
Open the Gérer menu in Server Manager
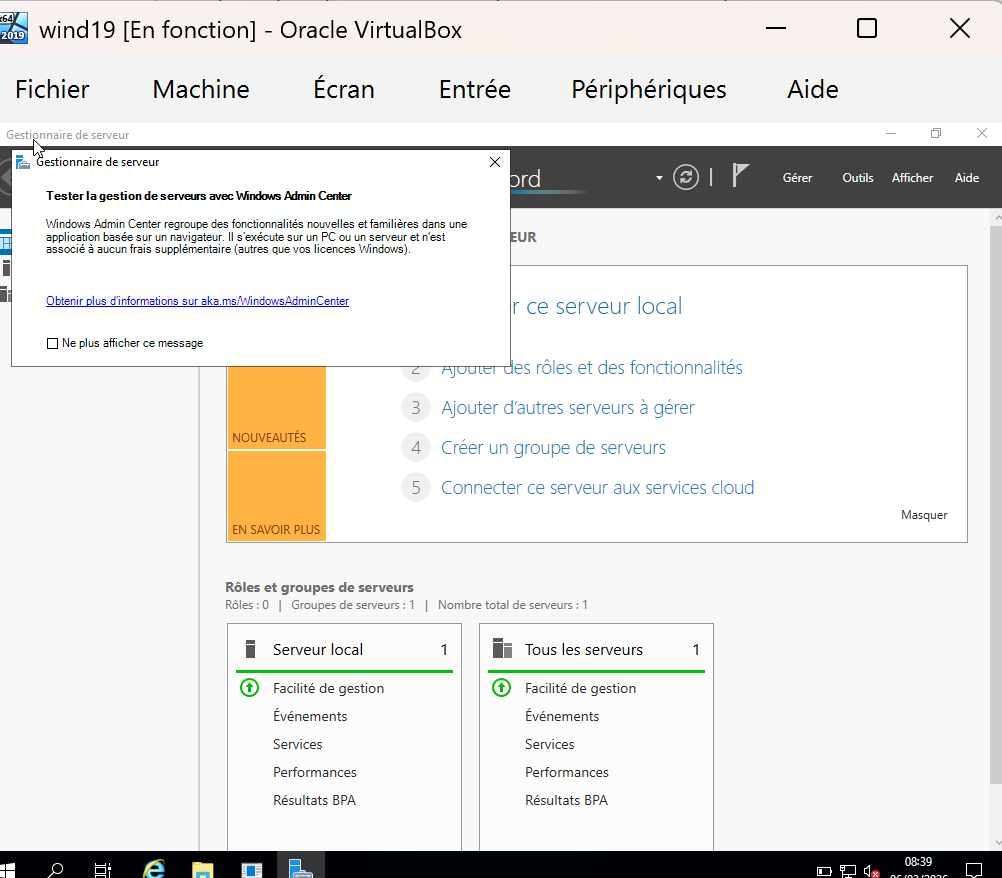(x=797, y=178)
